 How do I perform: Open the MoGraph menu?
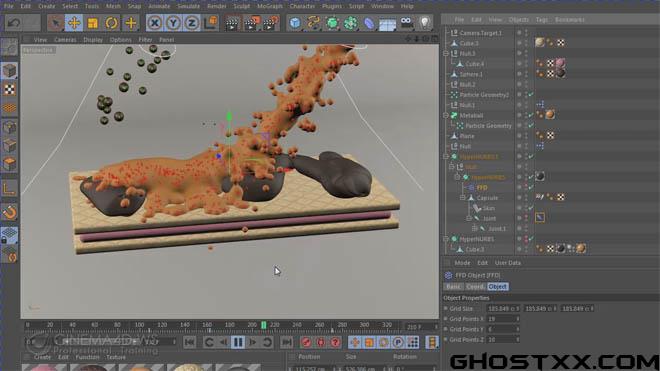270,6
